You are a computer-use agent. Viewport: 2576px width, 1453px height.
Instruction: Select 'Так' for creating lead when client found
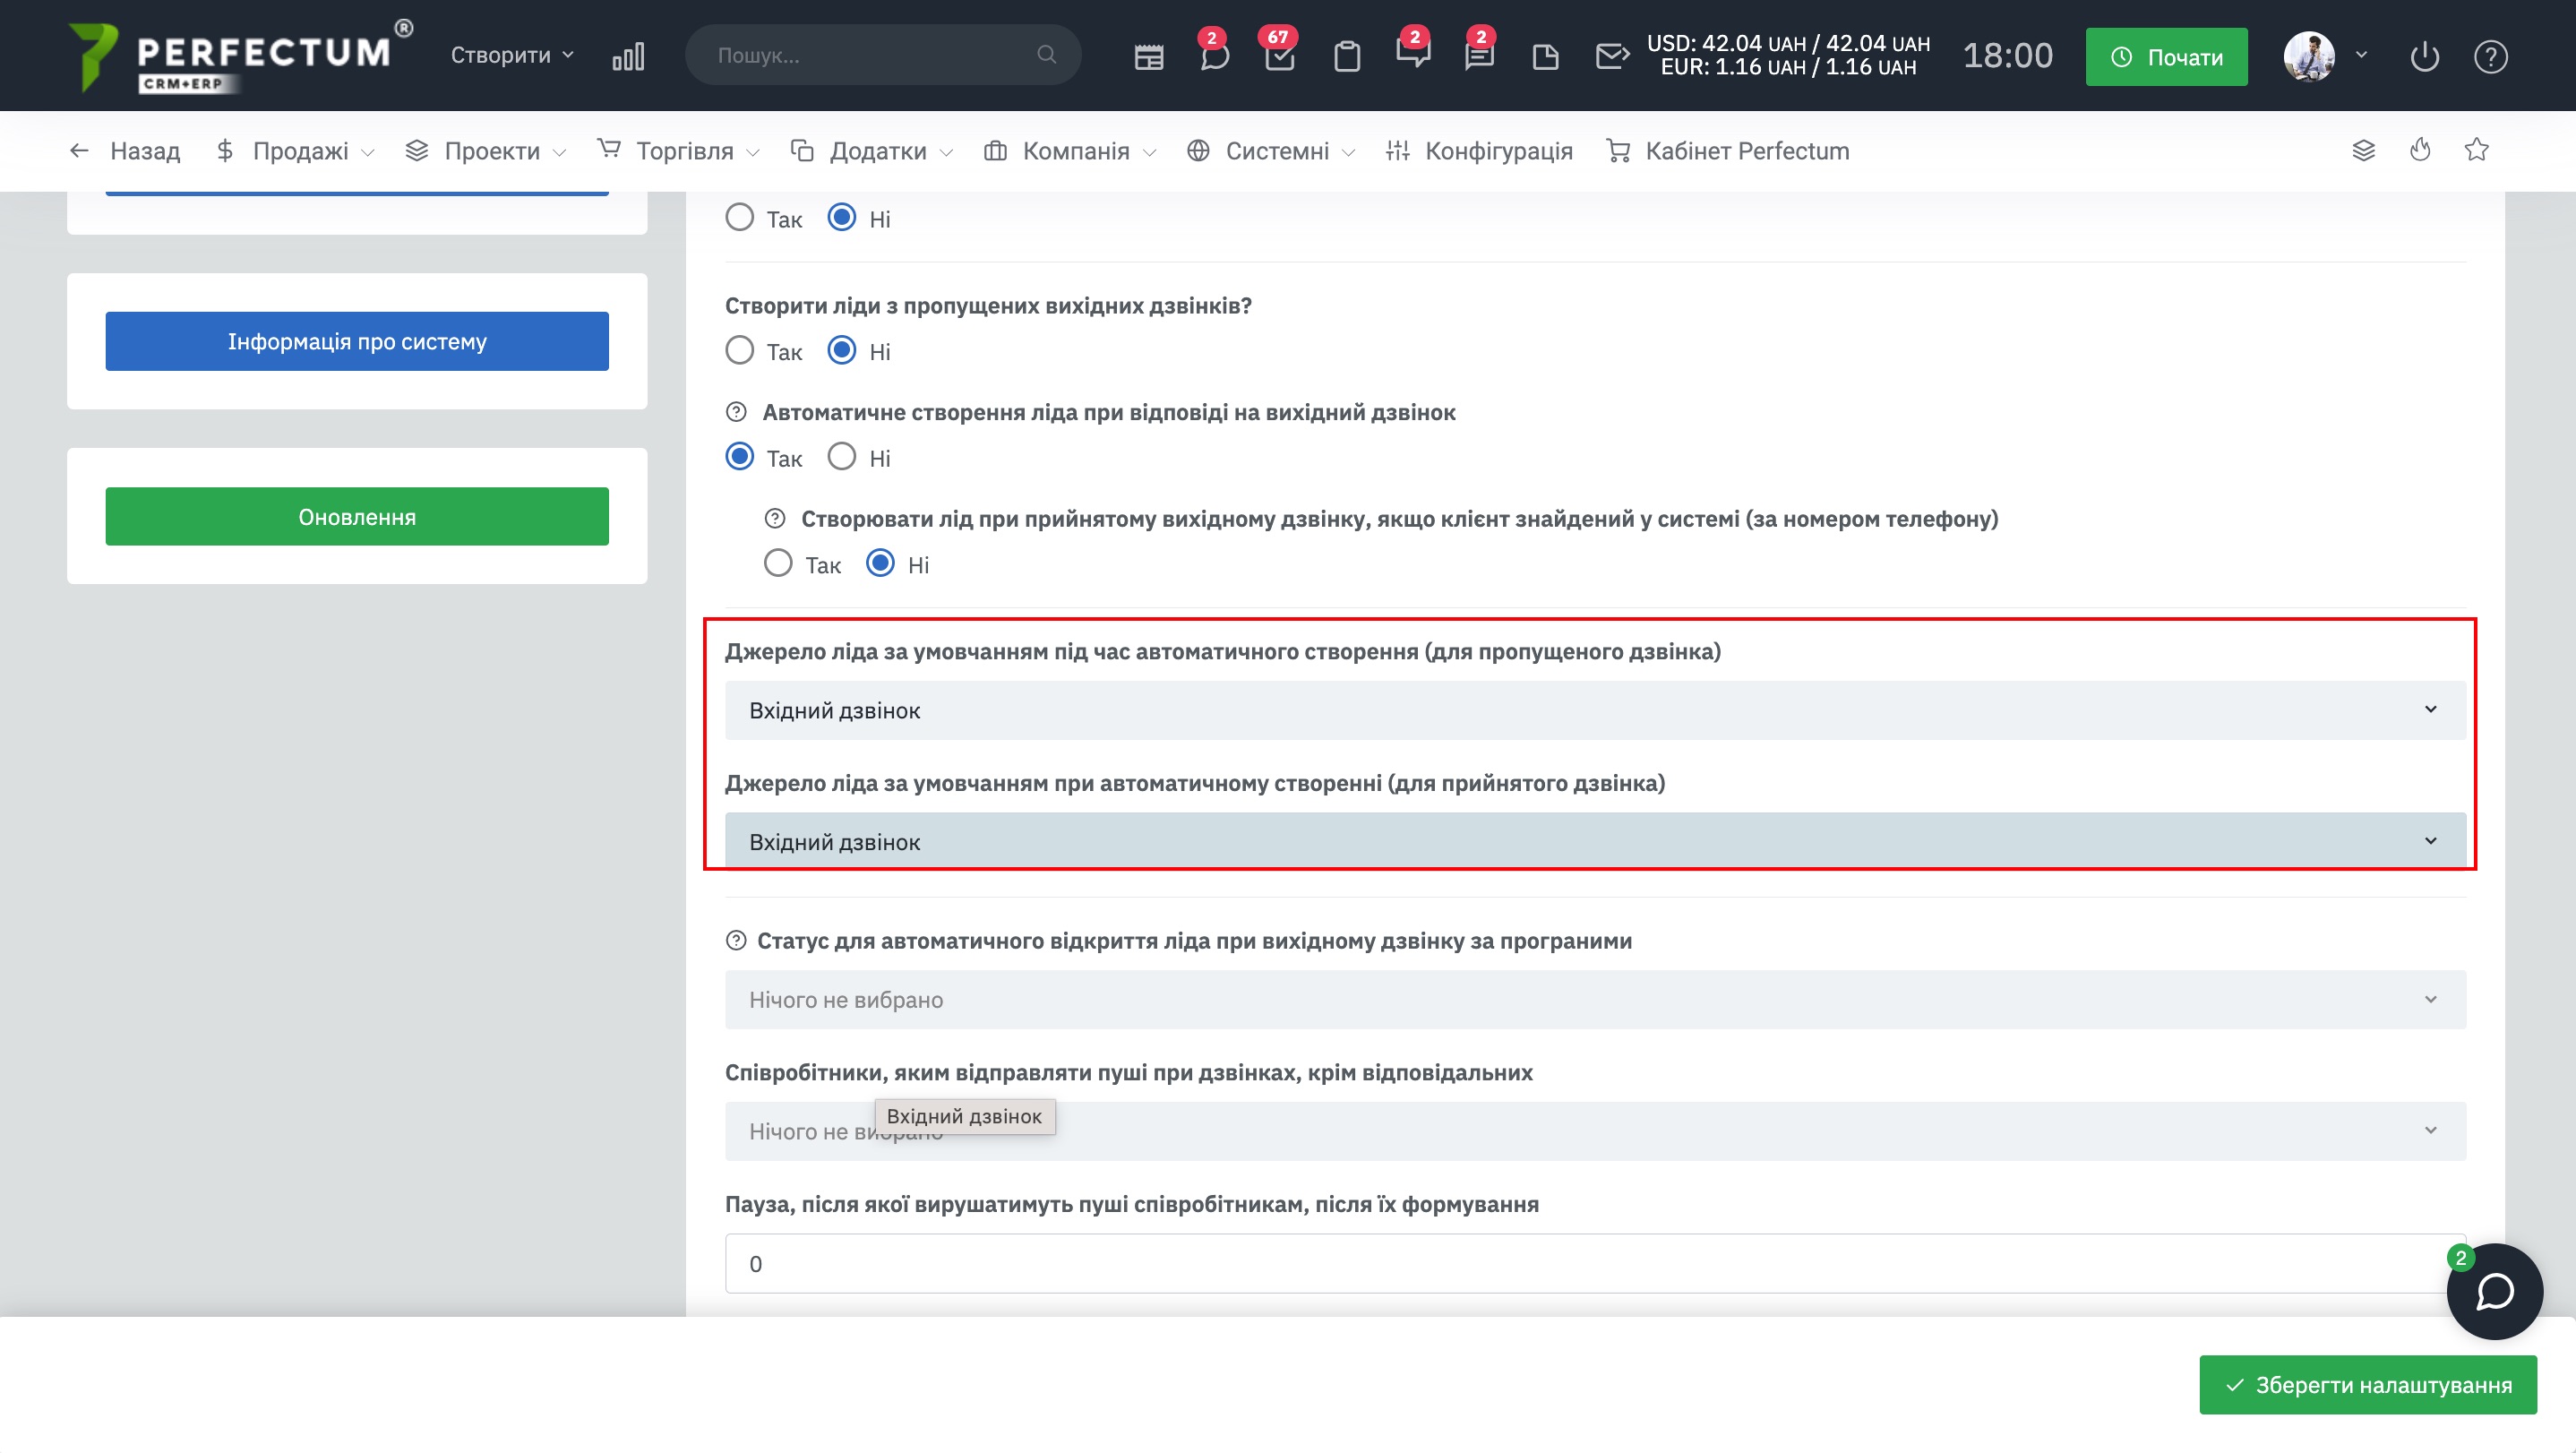778,564
